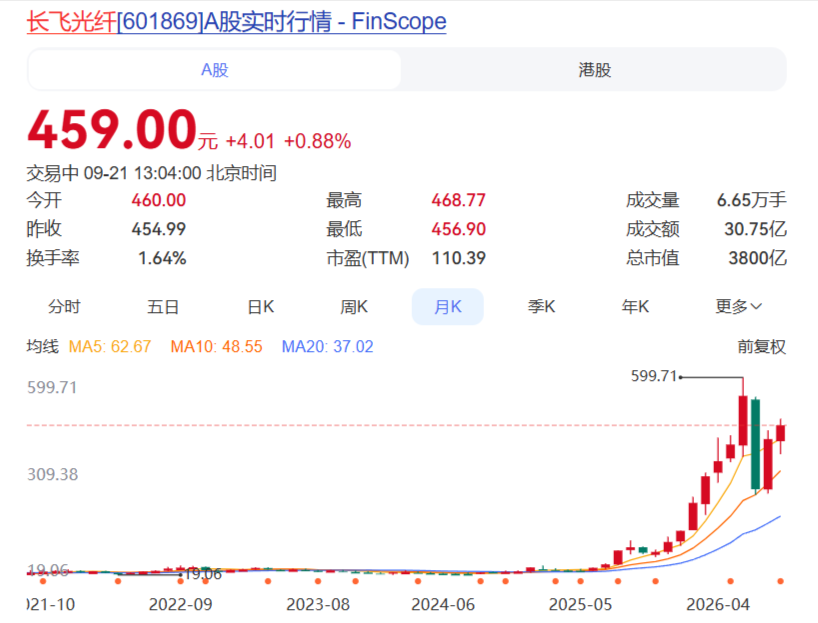Viewport: 818px width, 623px height.
Task: Click the 最高 value 468.77
Action: click(x=459, y=200)
